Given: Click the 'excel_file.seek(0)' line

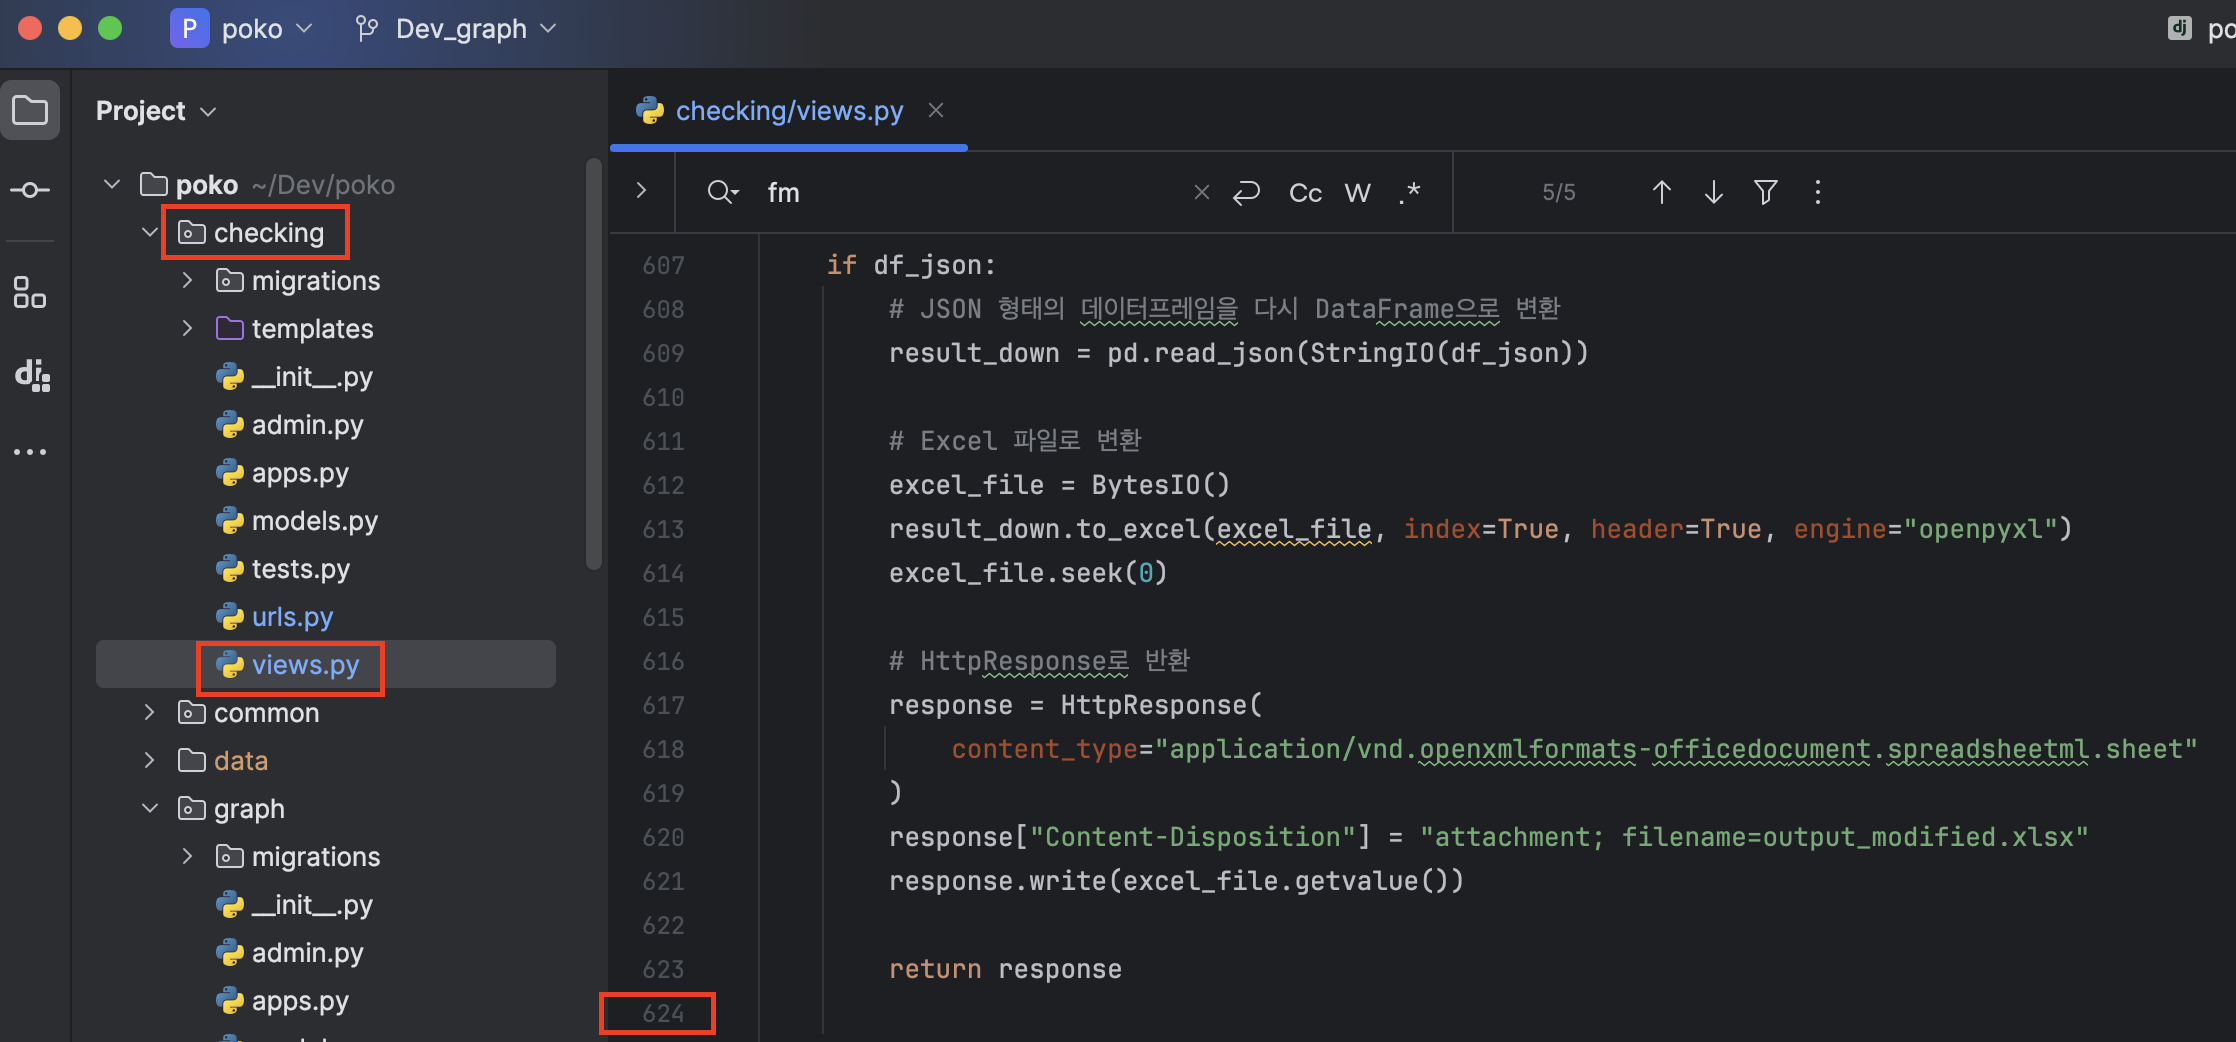Looking at the screenshot, I should (x=1028, y=573).
